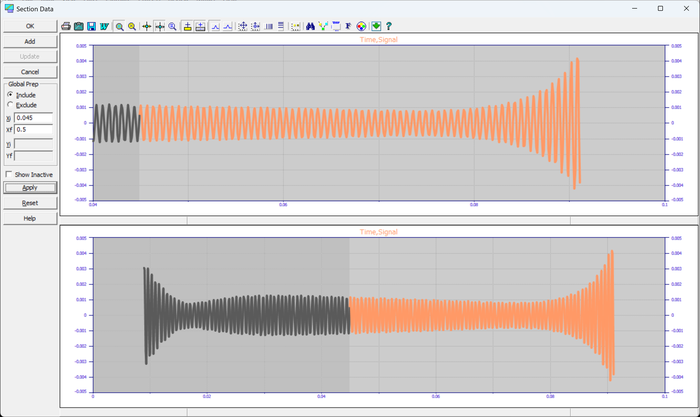Click the green-lens magnifier zoom icon
The image size is (700, 417).
coord(119,26)
